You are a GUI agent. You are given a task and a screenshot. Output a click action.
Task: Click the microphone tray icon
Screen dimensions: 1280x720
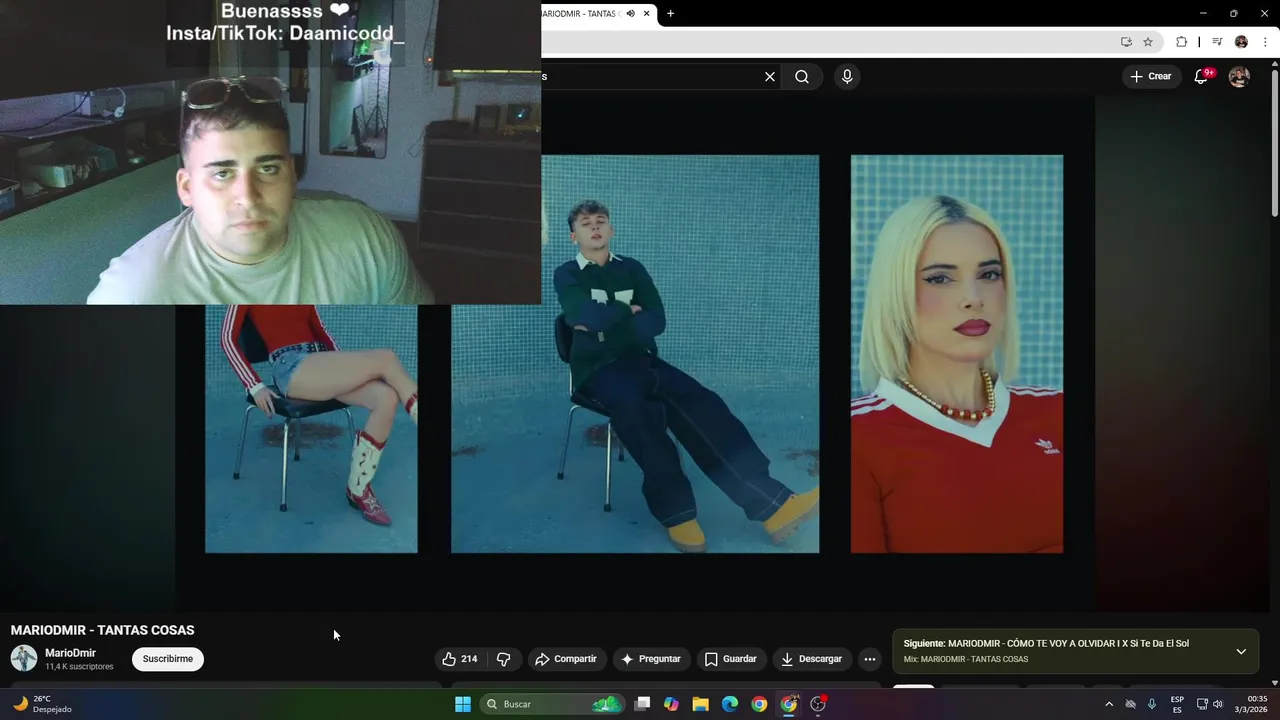pos(1152,704)
